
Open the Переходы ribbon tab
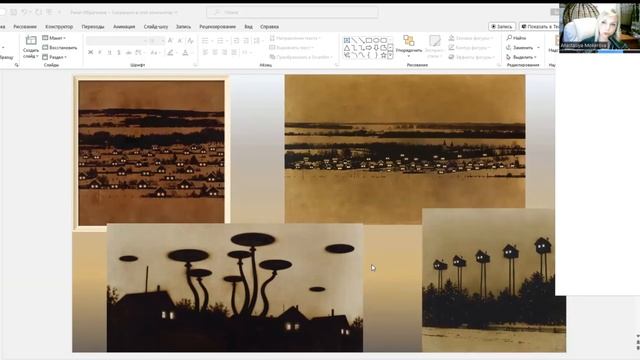pos(93,27)
